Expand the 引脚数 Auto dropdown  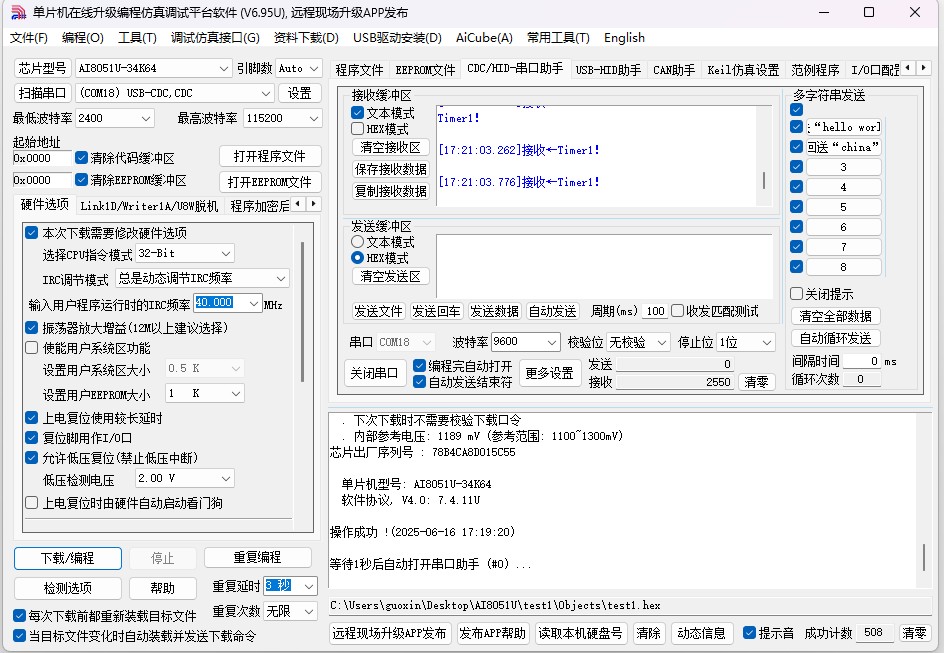point(314,69)
